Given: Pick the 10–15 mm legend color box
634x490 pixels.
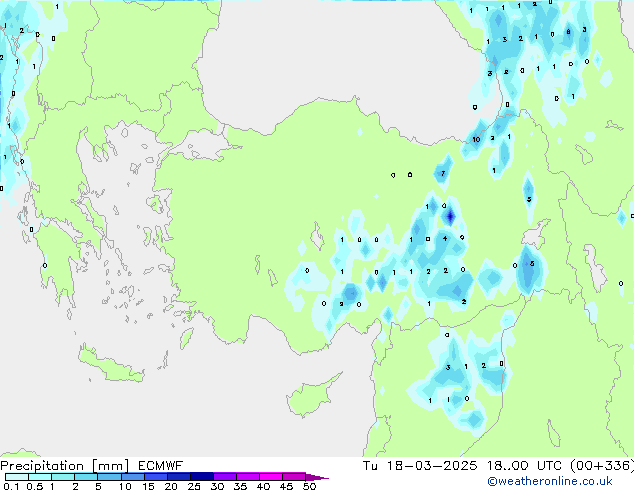Looking at the screenshot, I should 132,477.
